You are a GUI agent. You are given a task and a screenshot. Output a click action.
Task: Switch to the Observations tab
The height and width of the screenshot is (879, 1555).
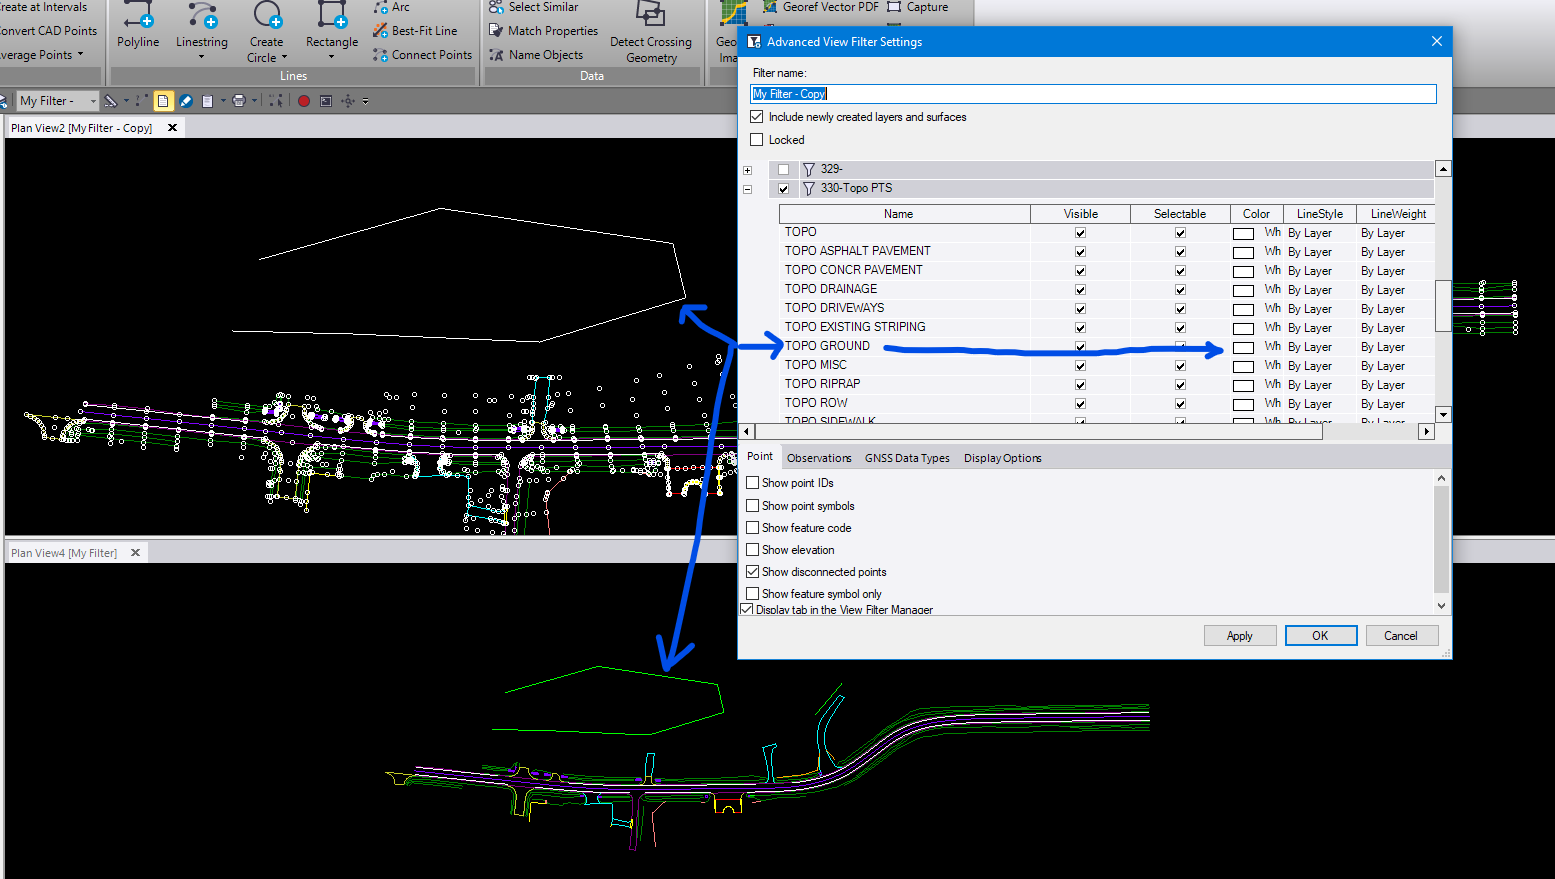tap(819, 458)
